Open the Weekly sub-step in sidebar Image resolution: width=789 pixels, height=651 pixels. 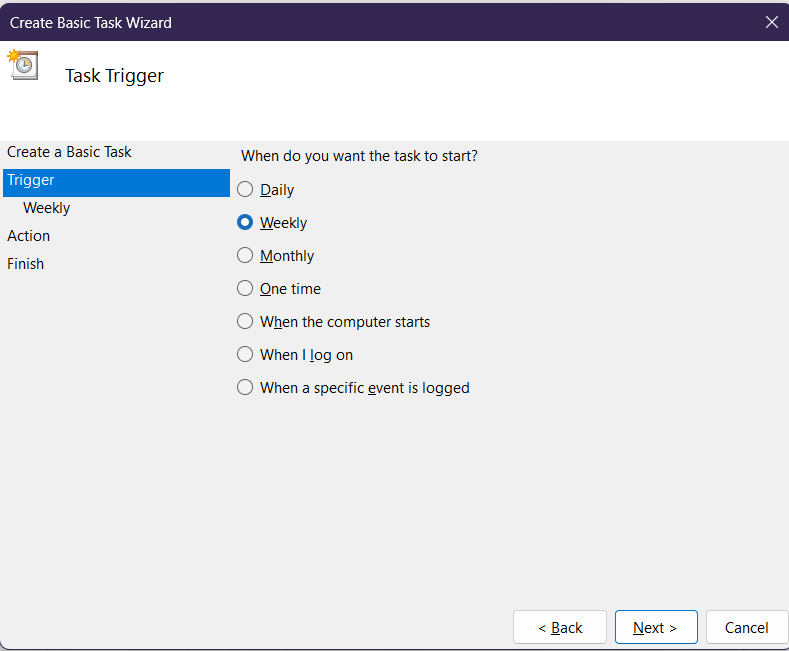click(x=47, y=208)
